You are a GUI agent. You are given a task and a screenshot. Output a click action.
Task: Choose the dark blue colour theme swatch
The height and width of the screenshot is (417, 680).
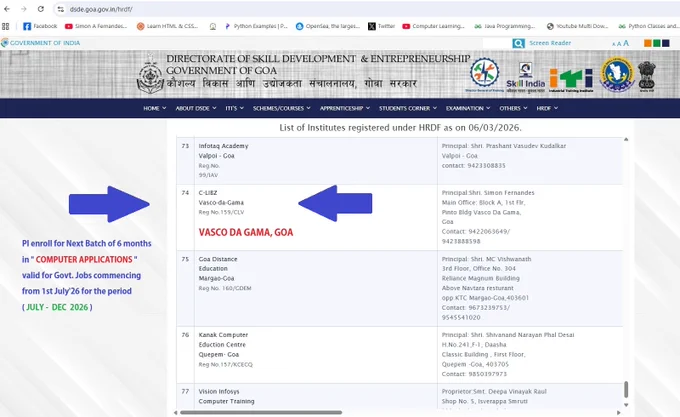click(x=666, y=43)
